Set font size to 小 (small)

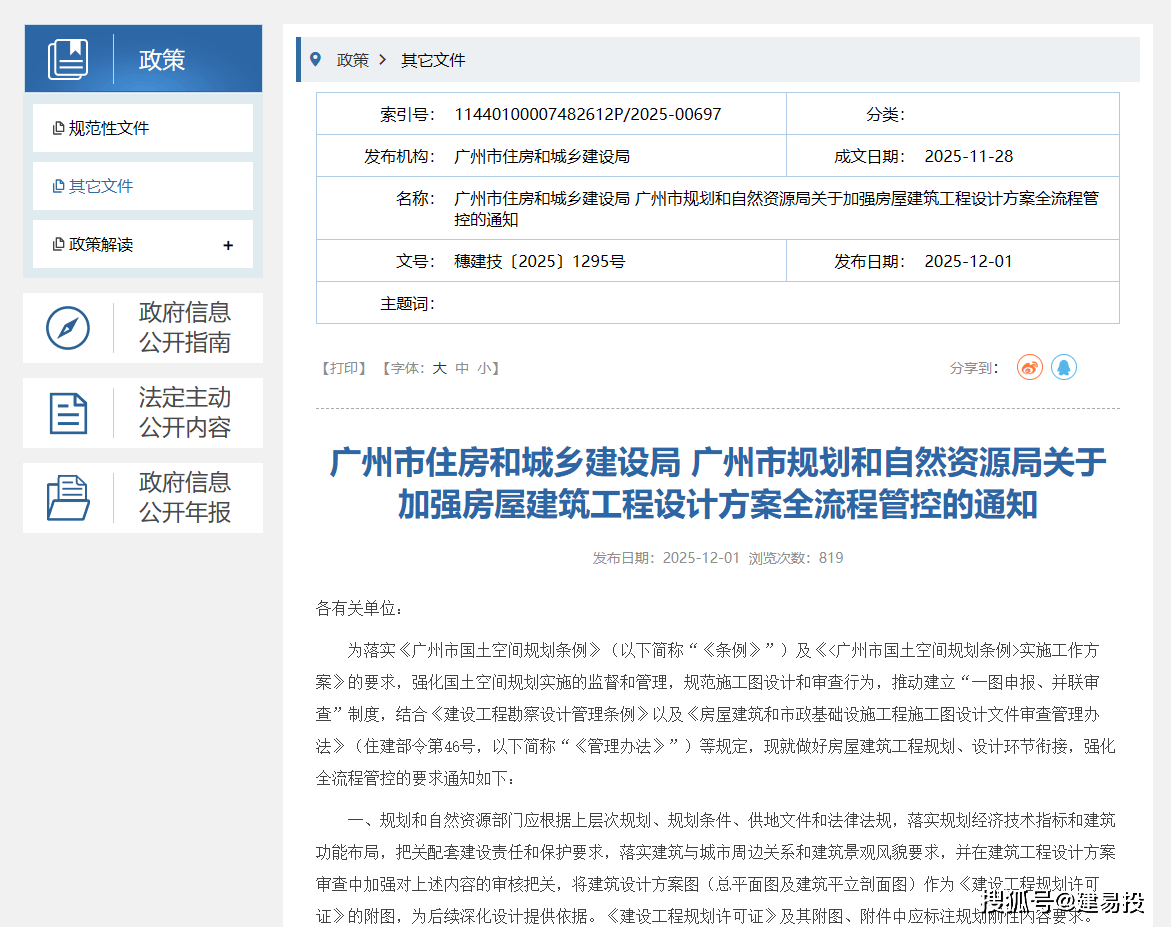click(x=484, y=368)
